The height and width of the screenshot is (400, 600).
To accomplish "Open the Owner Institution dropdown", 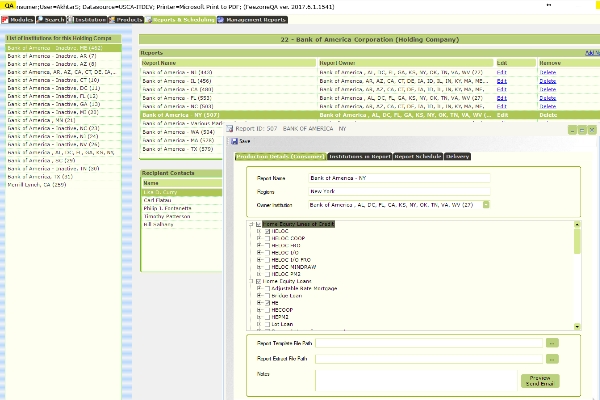I will click(486, 205).
